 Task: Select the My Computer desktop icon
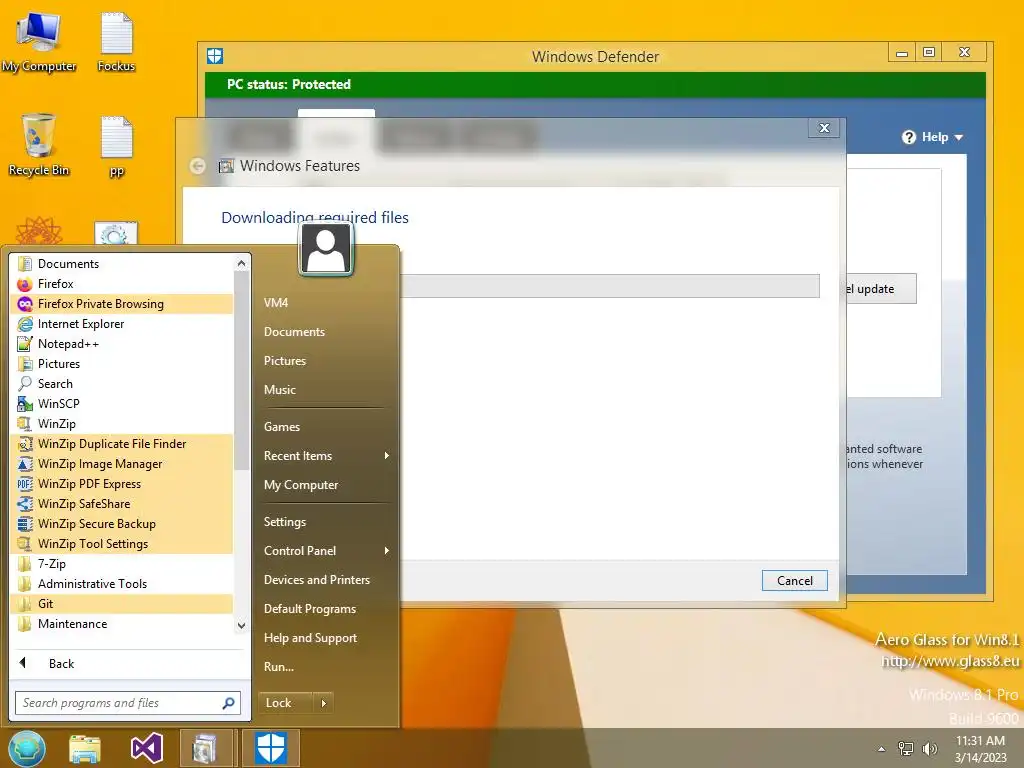coord(39,42)
